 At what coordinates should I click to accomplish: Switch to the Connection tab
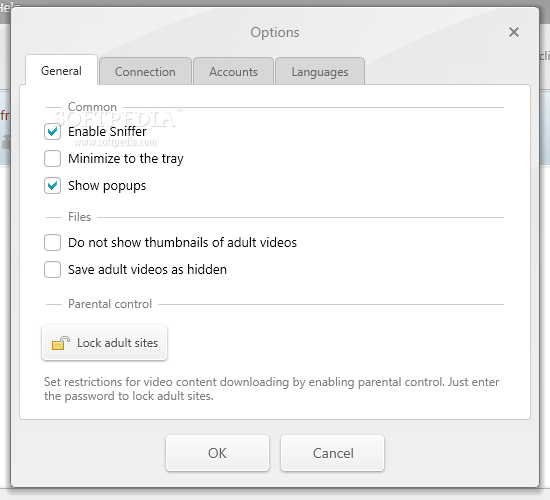(145, 72)
